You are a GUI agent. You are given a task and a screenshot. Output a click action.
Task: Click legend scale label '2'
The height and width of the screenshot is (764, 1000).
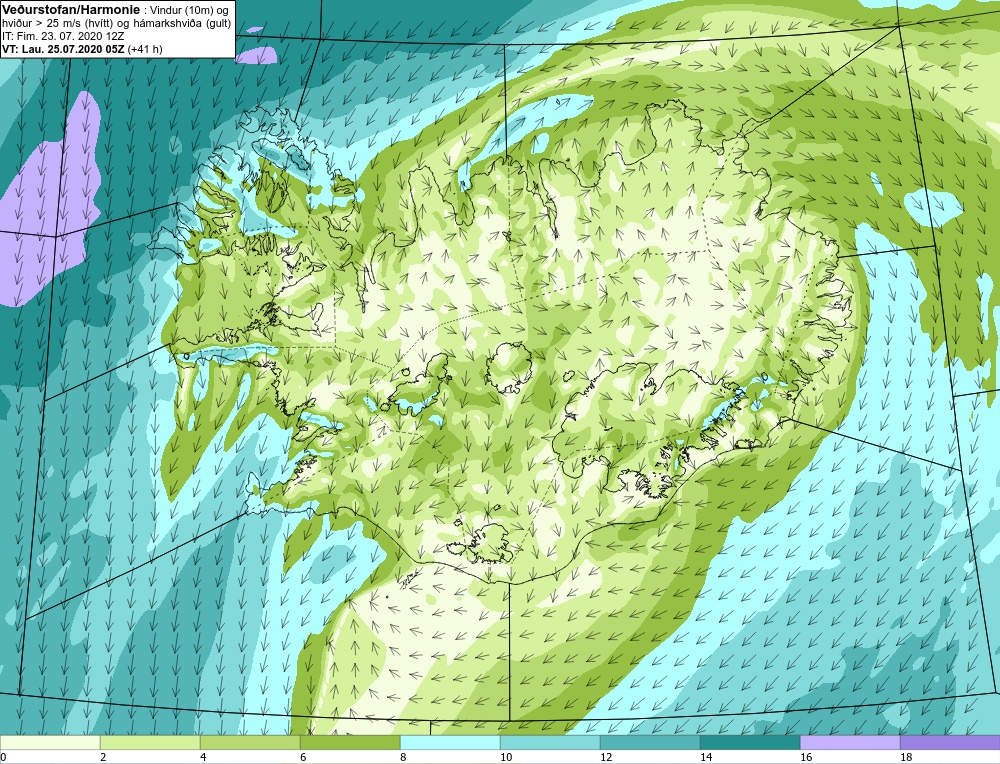(103, 757)
